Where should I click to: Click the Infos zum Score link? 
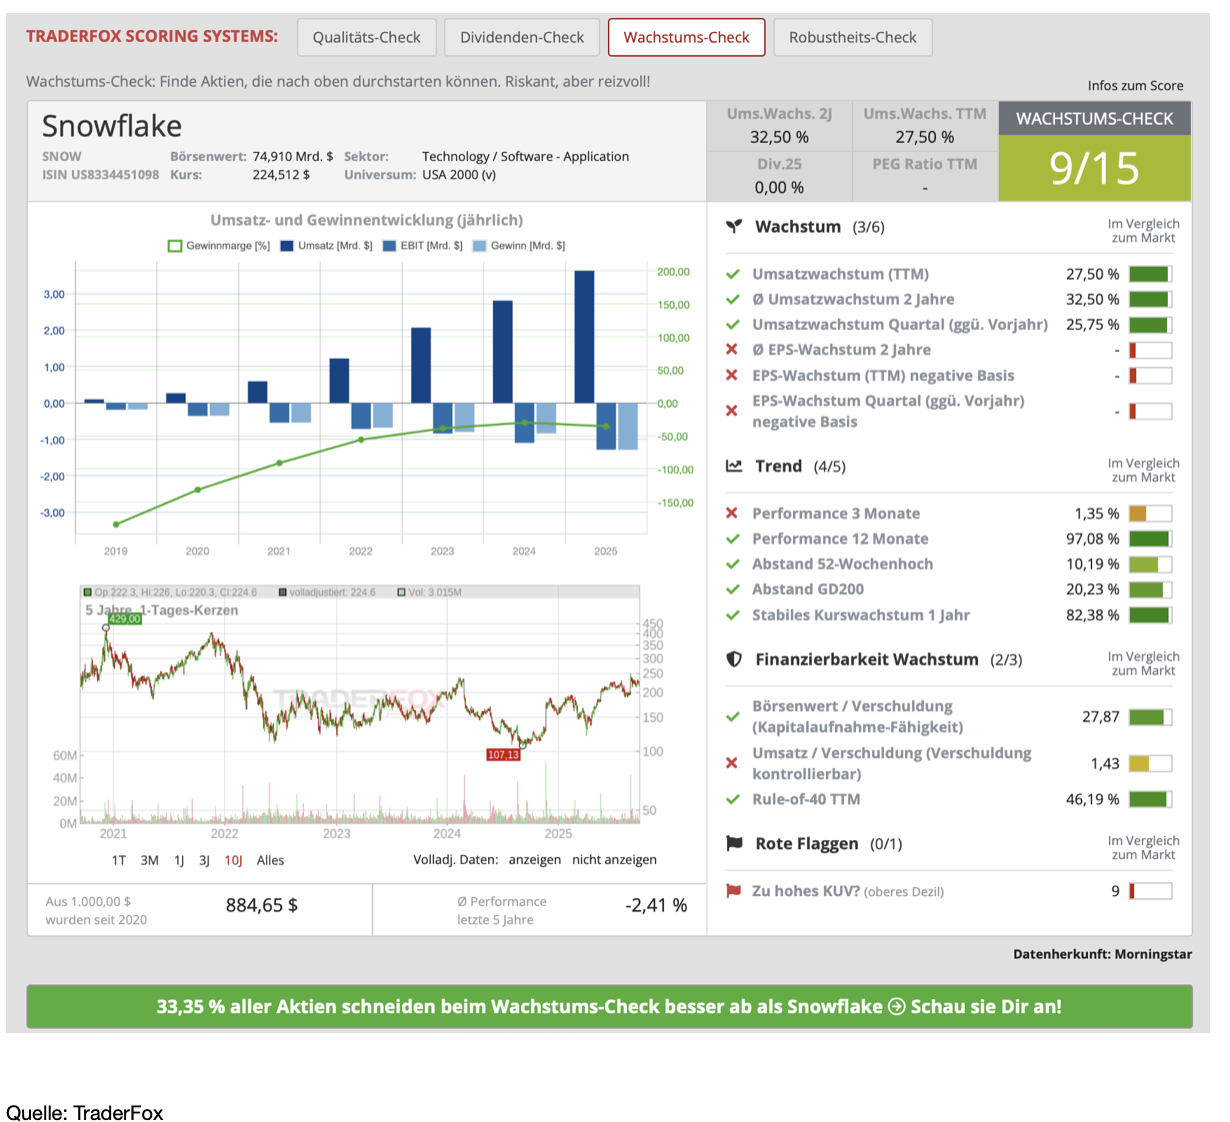click(x=1135, y=86)
